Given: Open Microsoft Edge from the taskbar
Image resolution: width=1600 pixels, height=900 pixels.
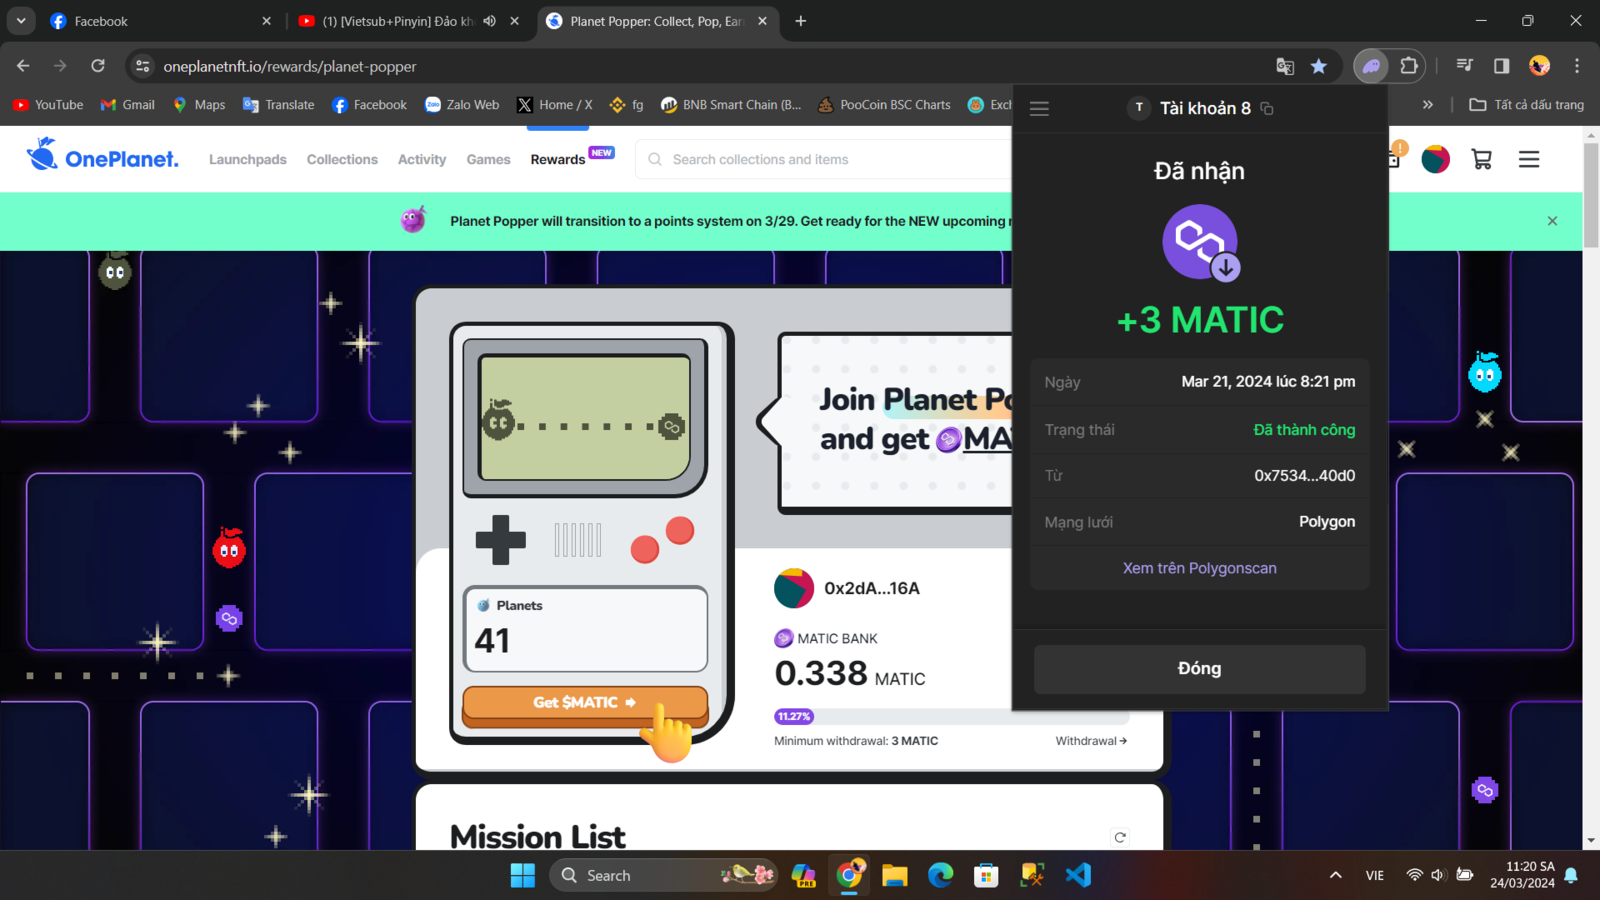Looking at the screenshot, I should point(940,875).
